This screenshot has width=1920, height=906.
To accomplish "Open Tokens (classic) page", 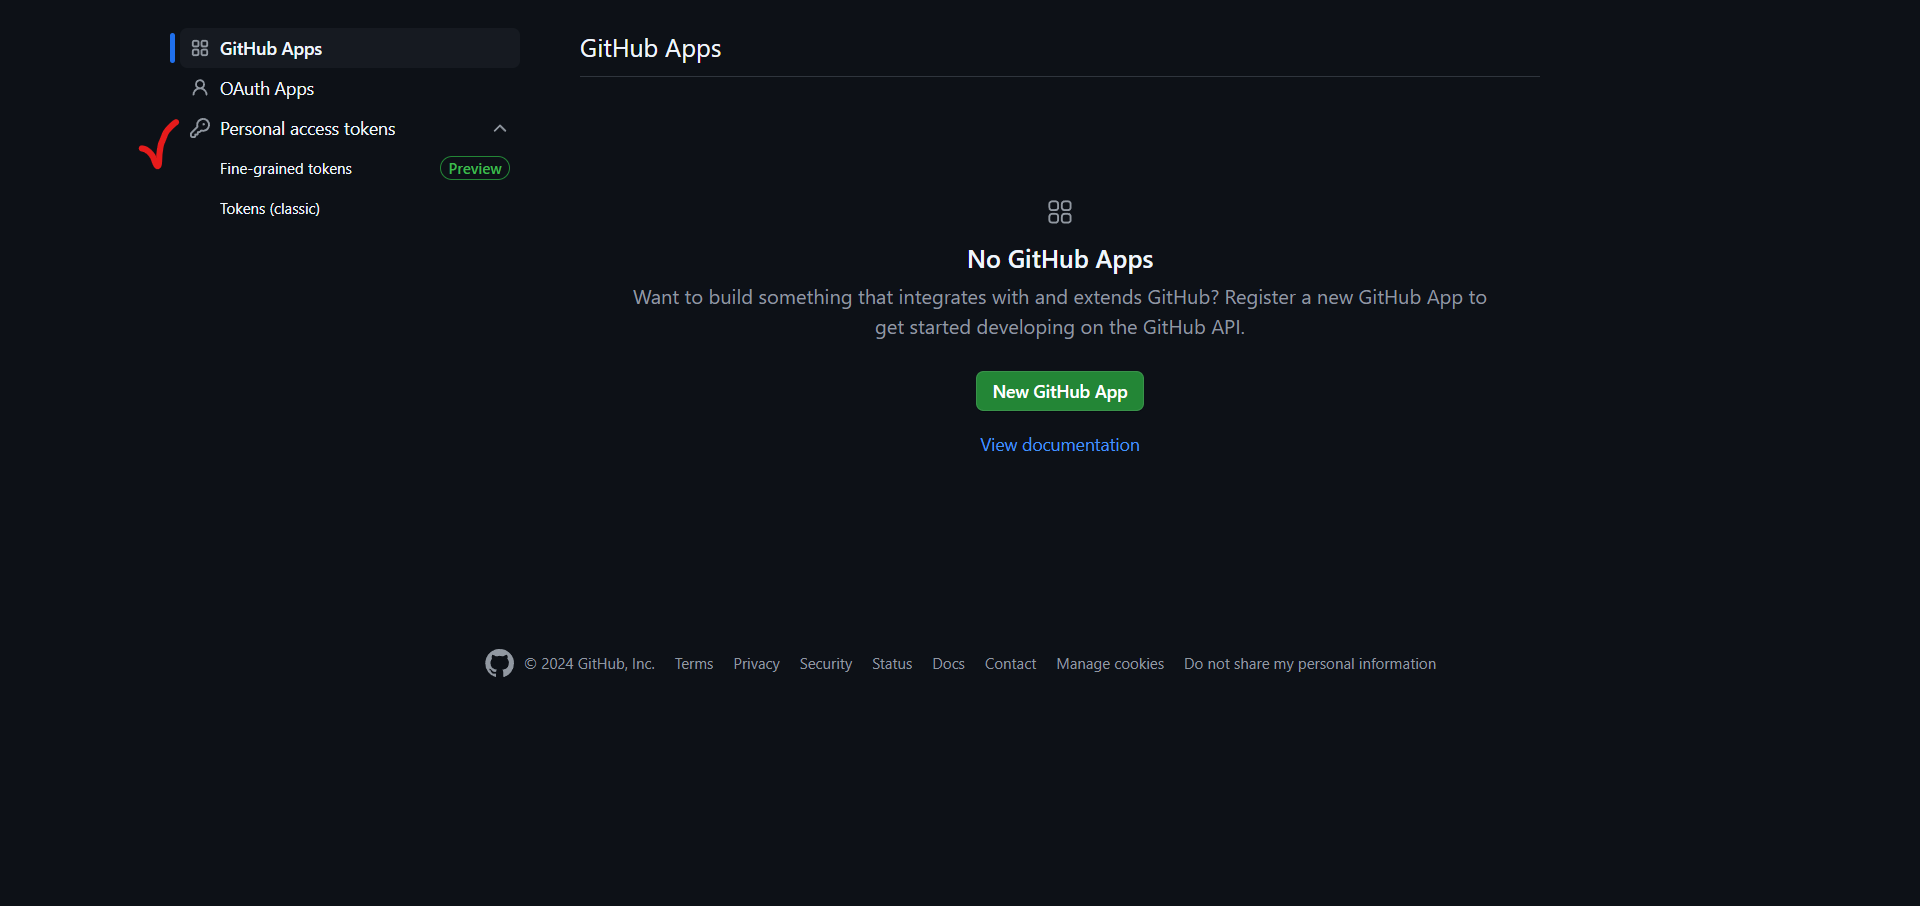I will (270, 208).
